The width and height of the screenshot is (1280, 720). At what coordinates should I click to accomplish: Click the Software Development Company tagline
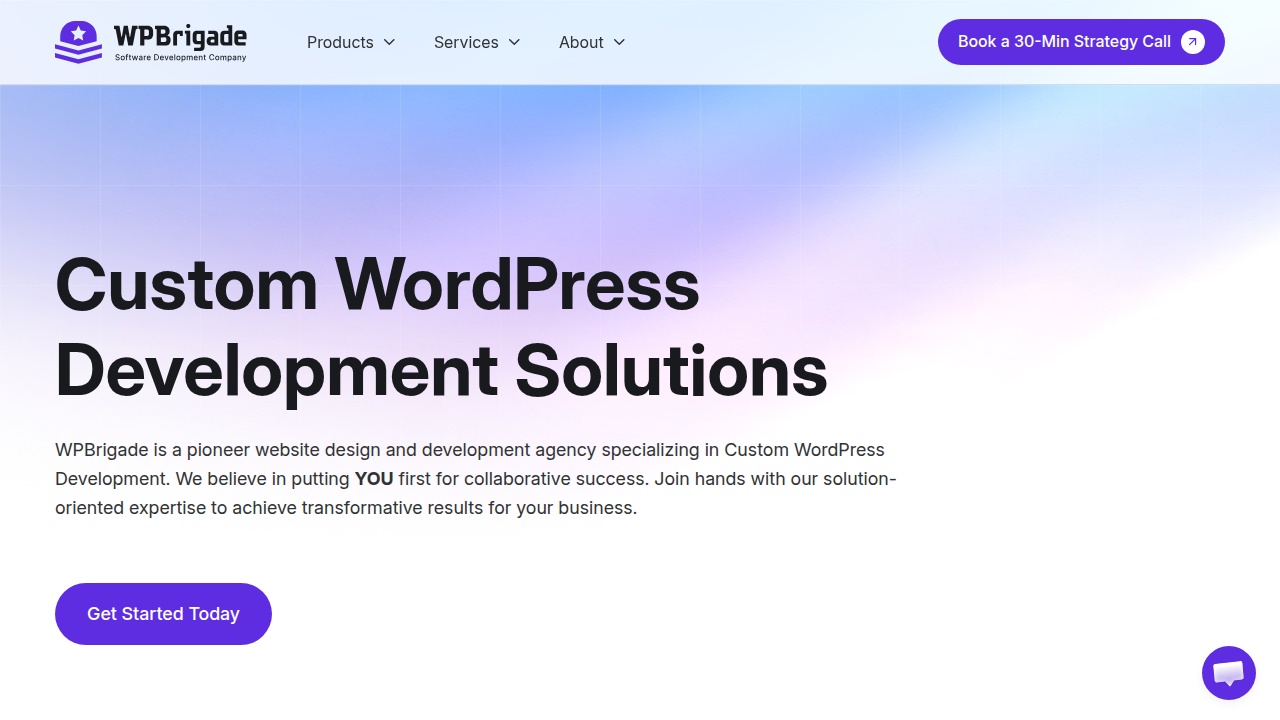180,58
